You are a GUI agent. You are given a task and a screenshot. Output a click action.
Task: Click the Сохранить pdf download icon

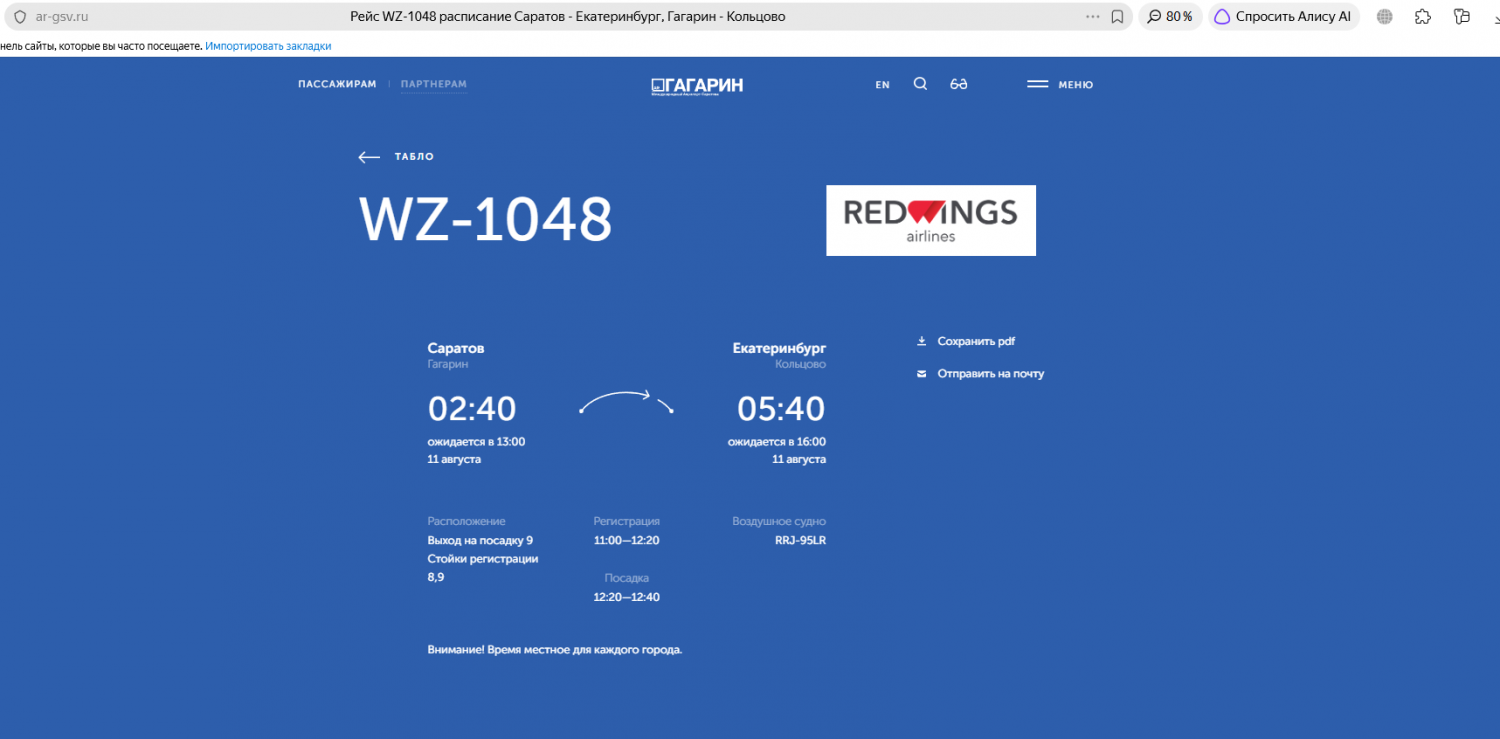922,341
